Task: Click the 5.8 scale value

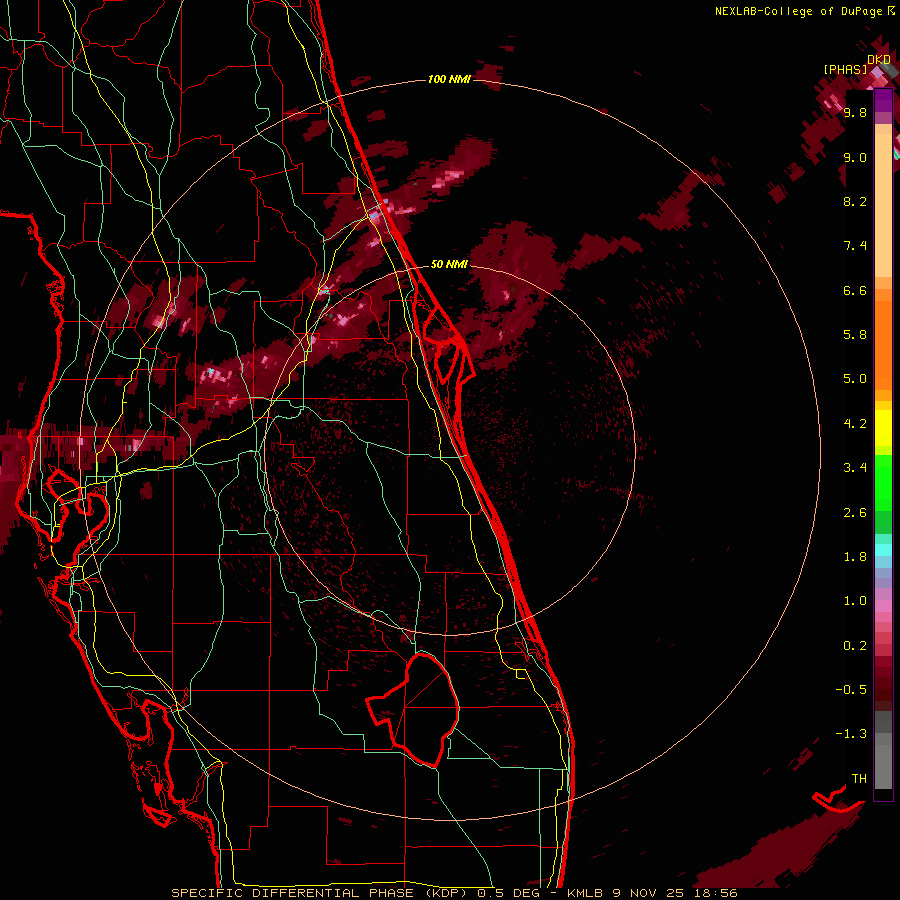Action: 855,335
